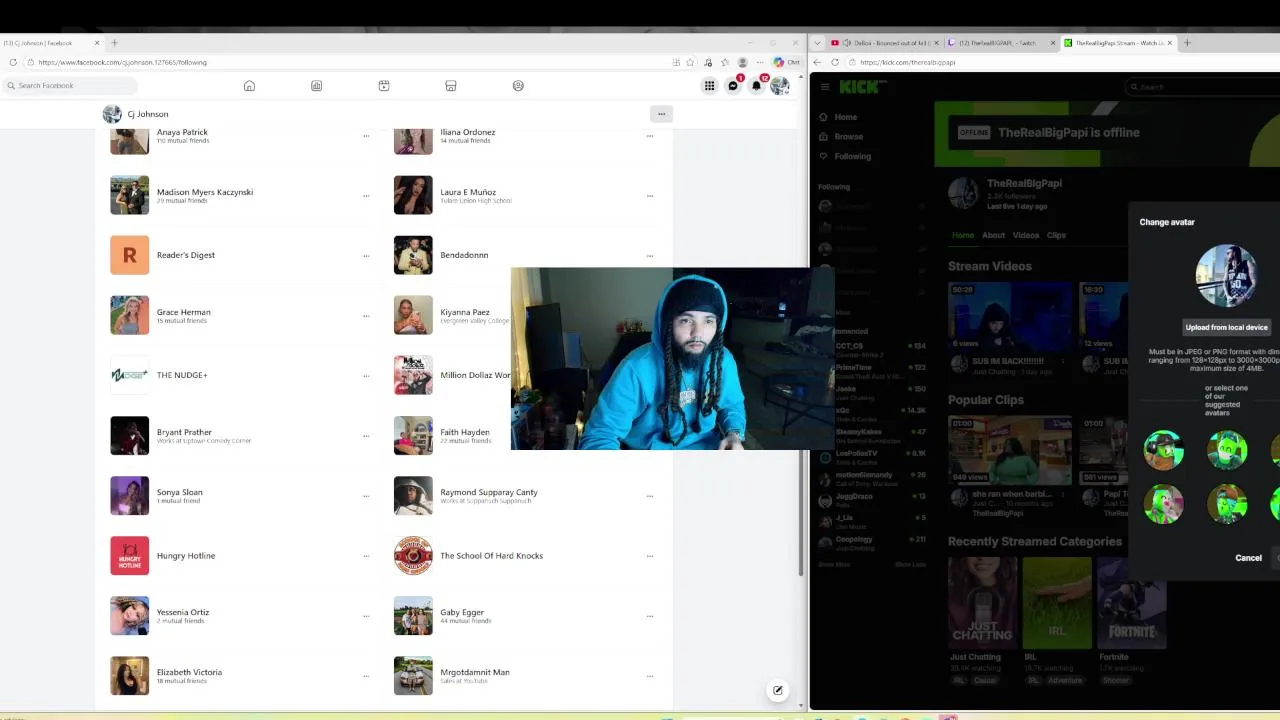Viewport: 1280px width, 720px height.
Task: Open Bendadonnn profile link
Action: [464, 255]
